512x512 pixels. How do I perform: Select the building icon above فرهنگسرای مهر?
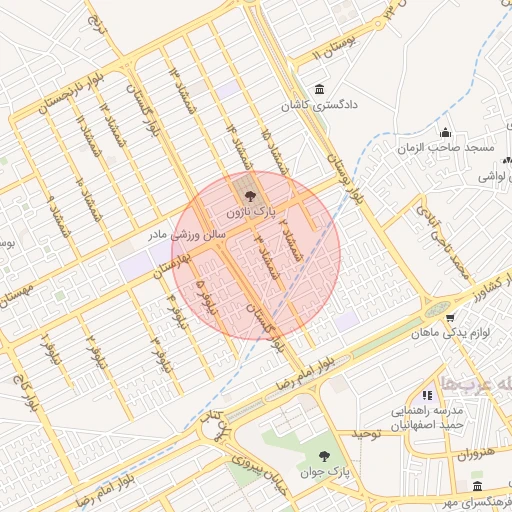coord(477,486)
